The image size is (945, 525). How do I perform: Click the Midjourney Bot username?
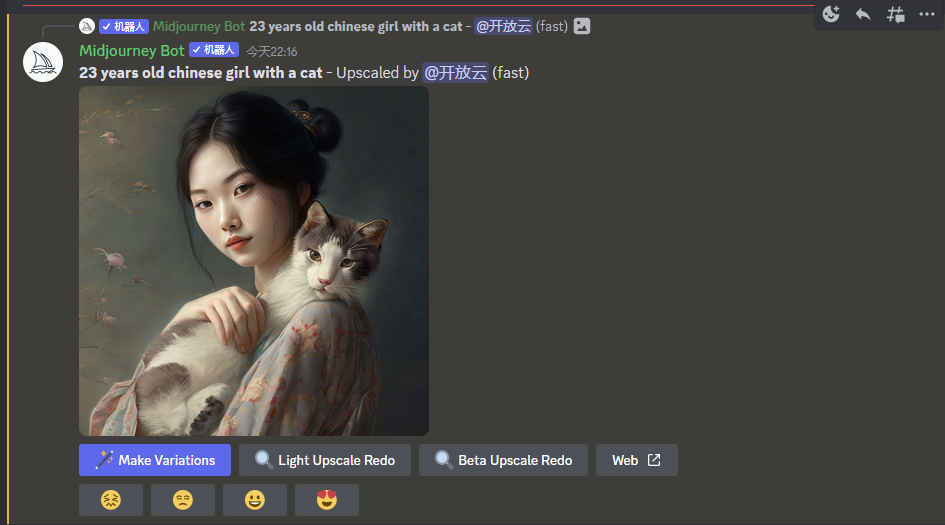pyautogui.click(x=131, y=51)
